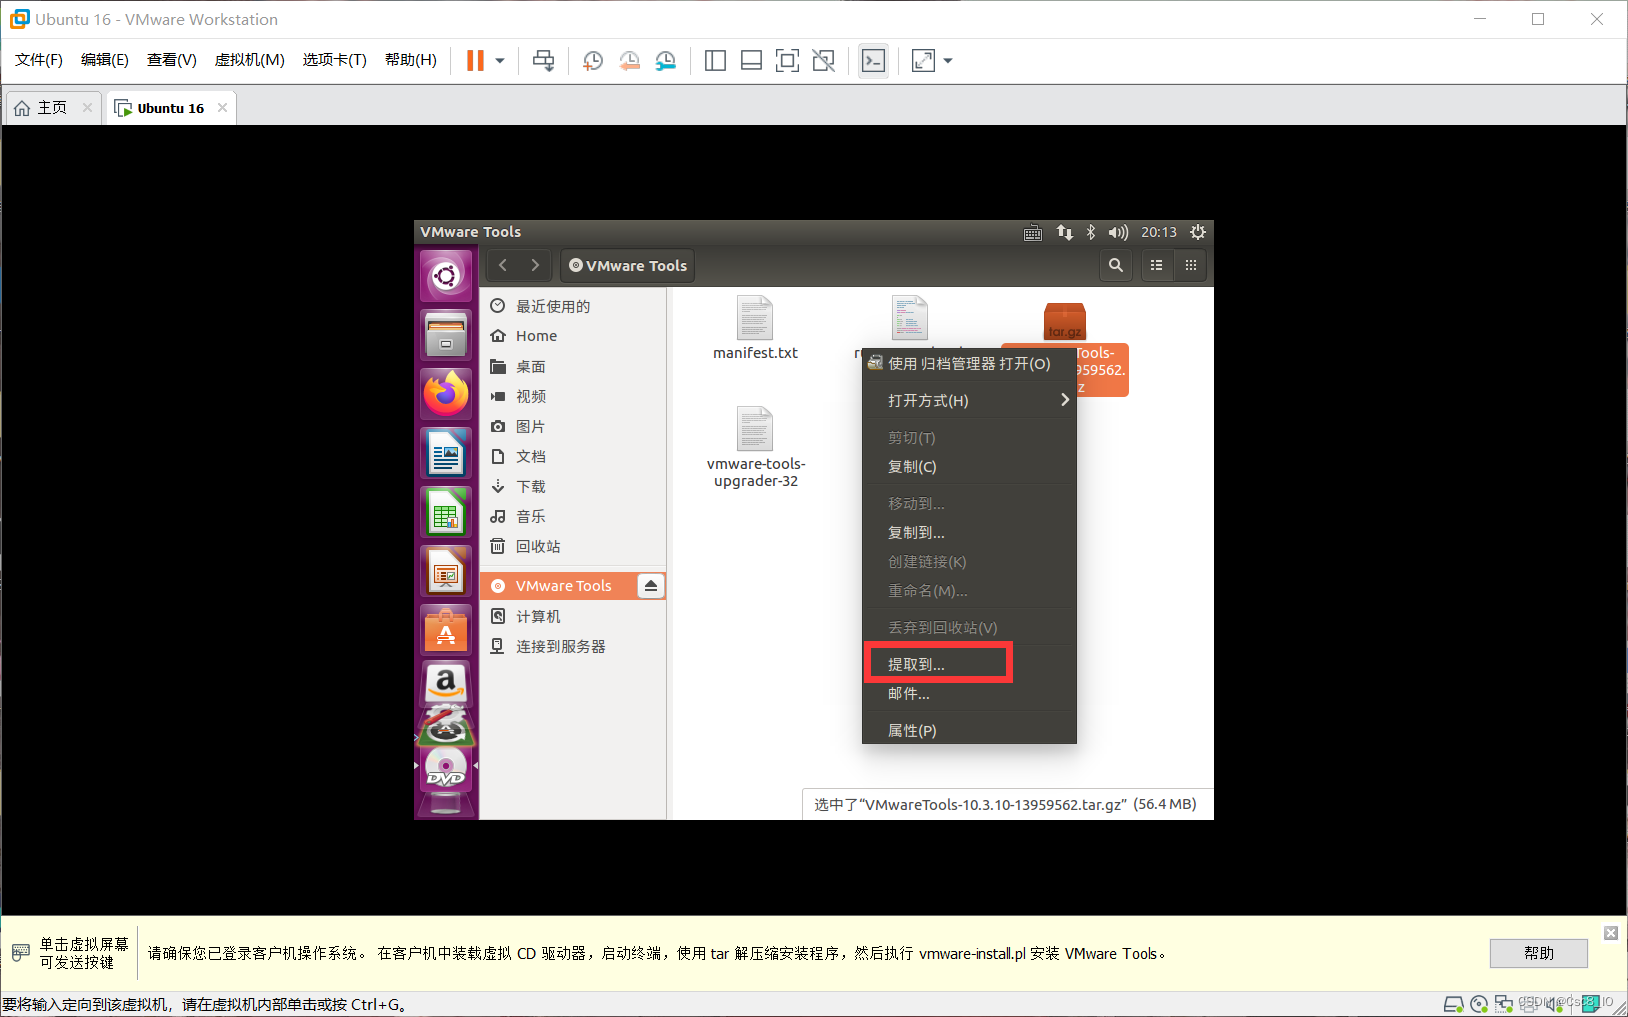Viewport: 1628px width, 1017px height.
Task: Close the 主页 tab
Action: [88, 108]
